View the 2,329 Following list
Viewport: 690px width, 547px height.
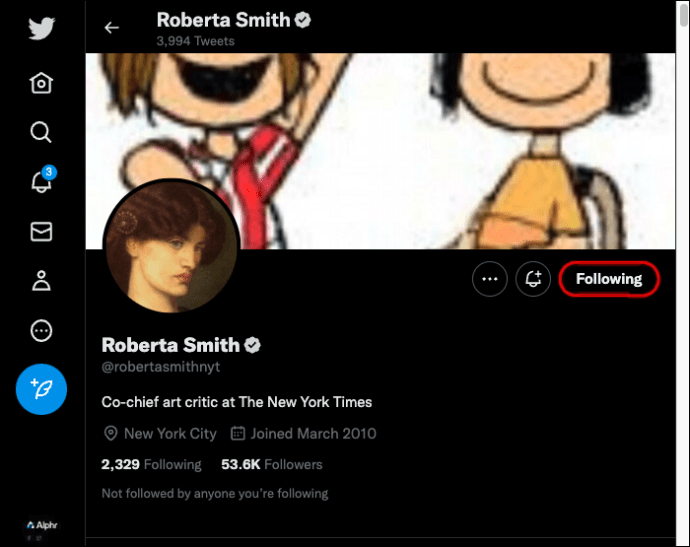point(151,464)
